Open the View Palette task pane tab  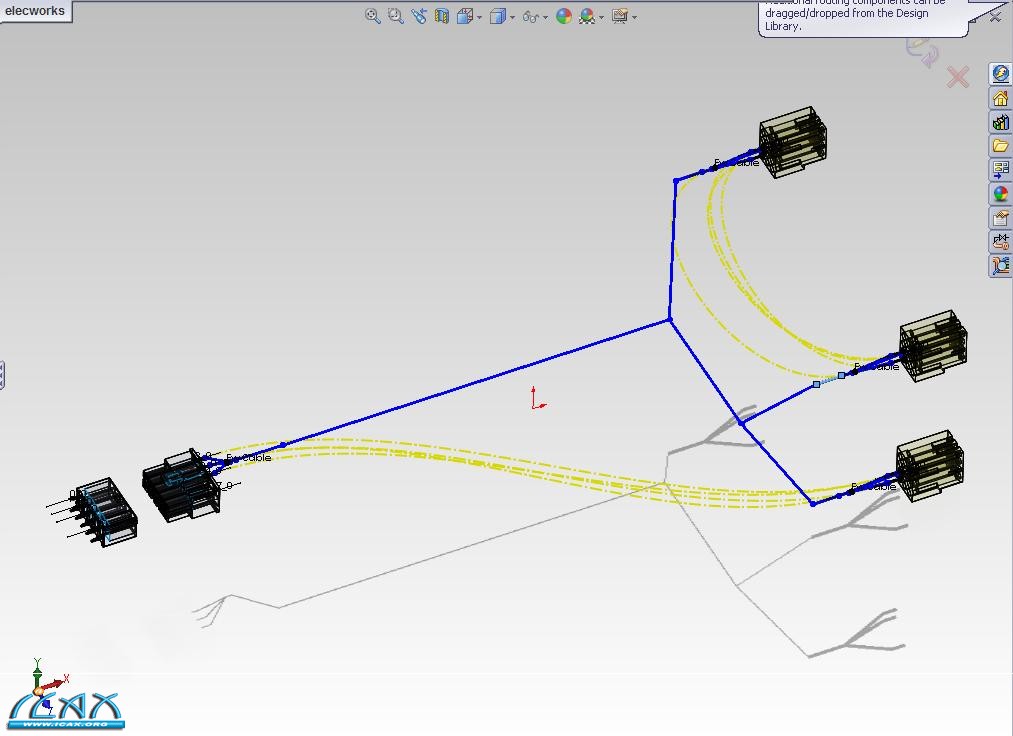point(1000,170)
